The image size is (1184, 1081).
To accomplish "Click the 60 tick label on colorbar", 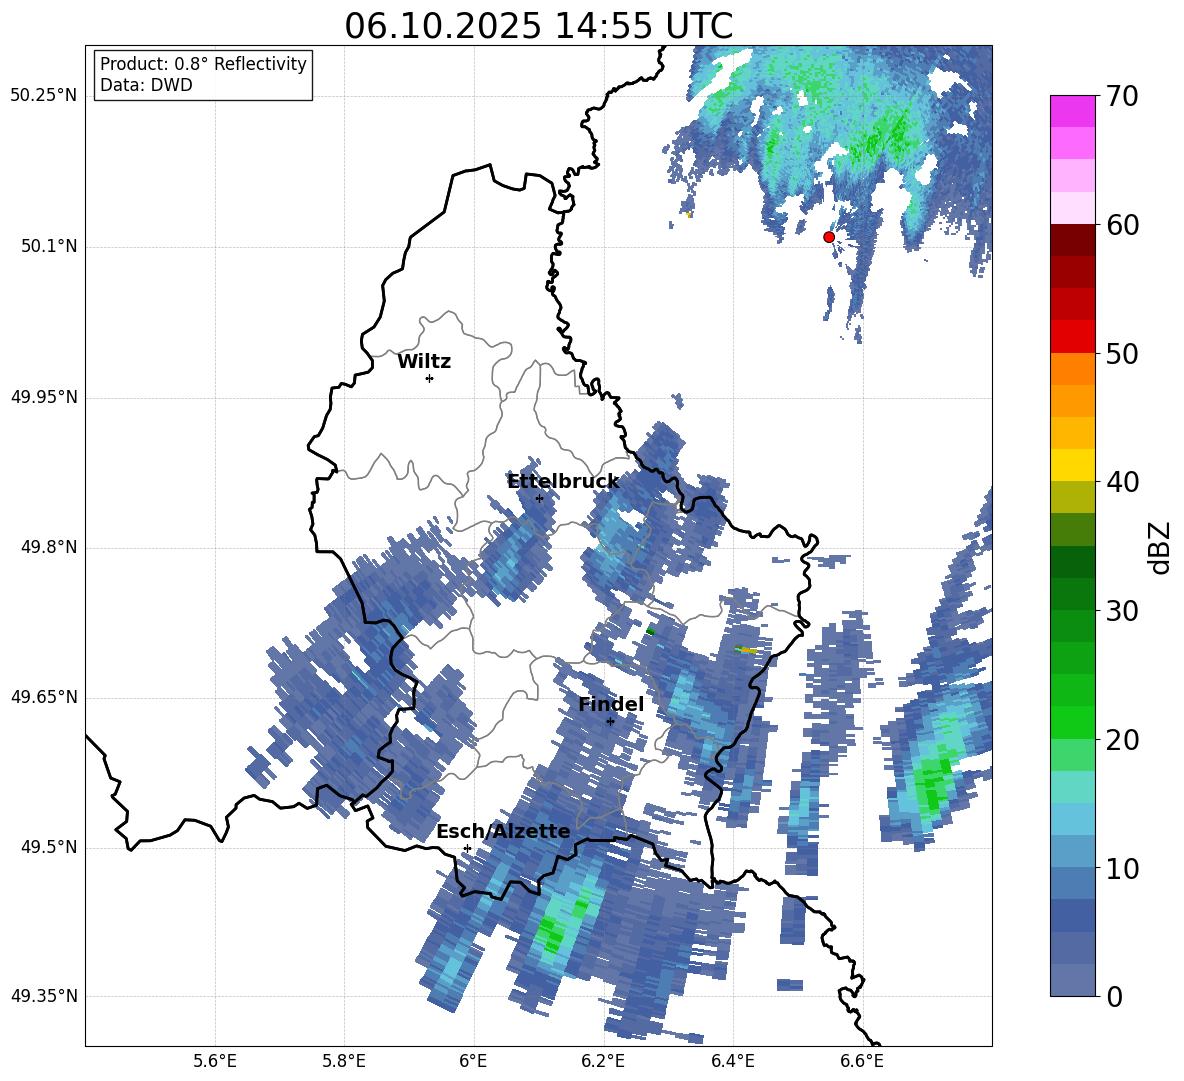I will (x=1122, y=225).
